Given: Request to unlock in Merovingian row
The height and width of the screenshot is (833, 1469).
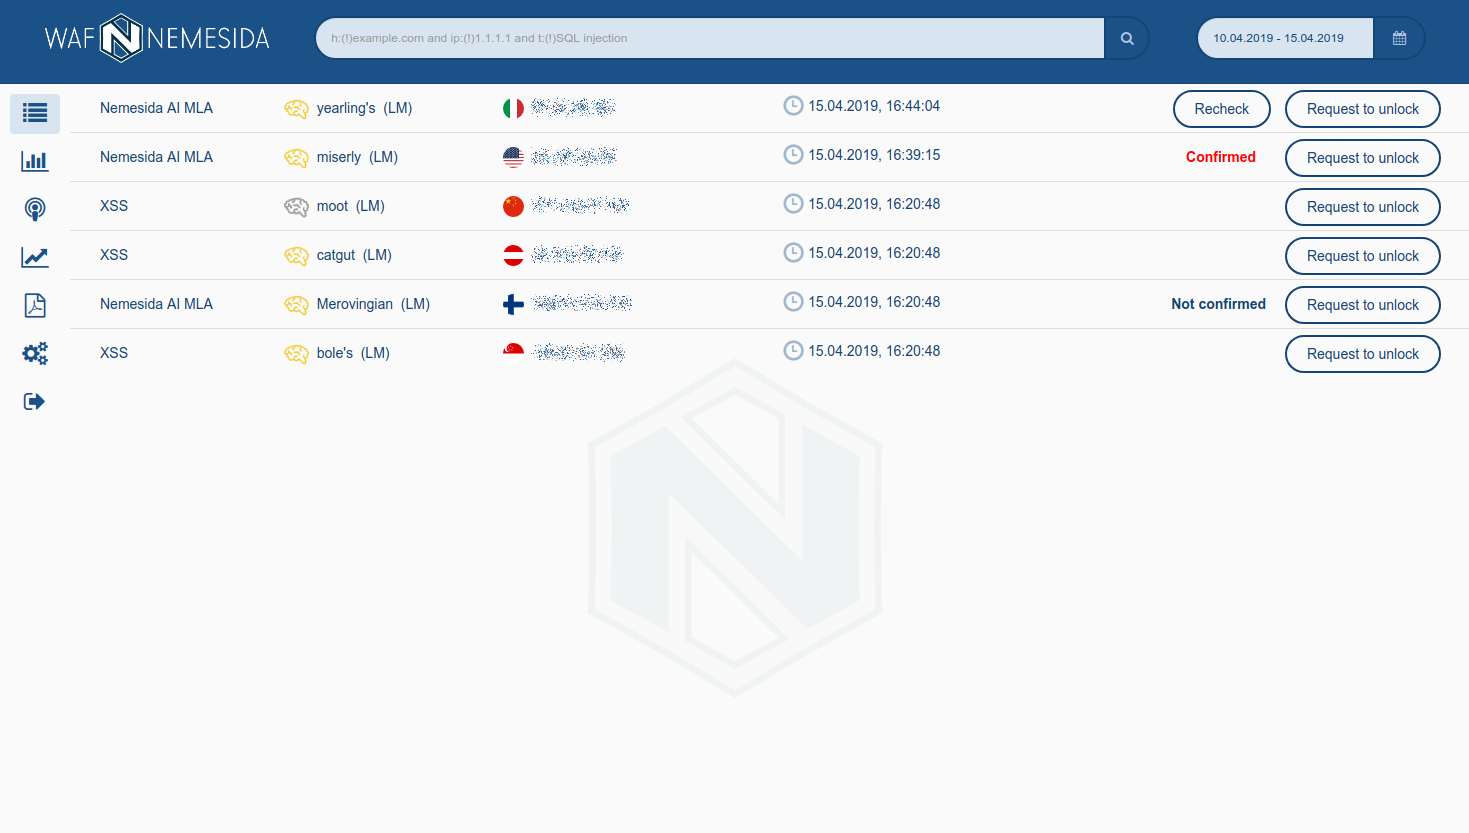Looking at the screenshot, I should coord(1362,305).
